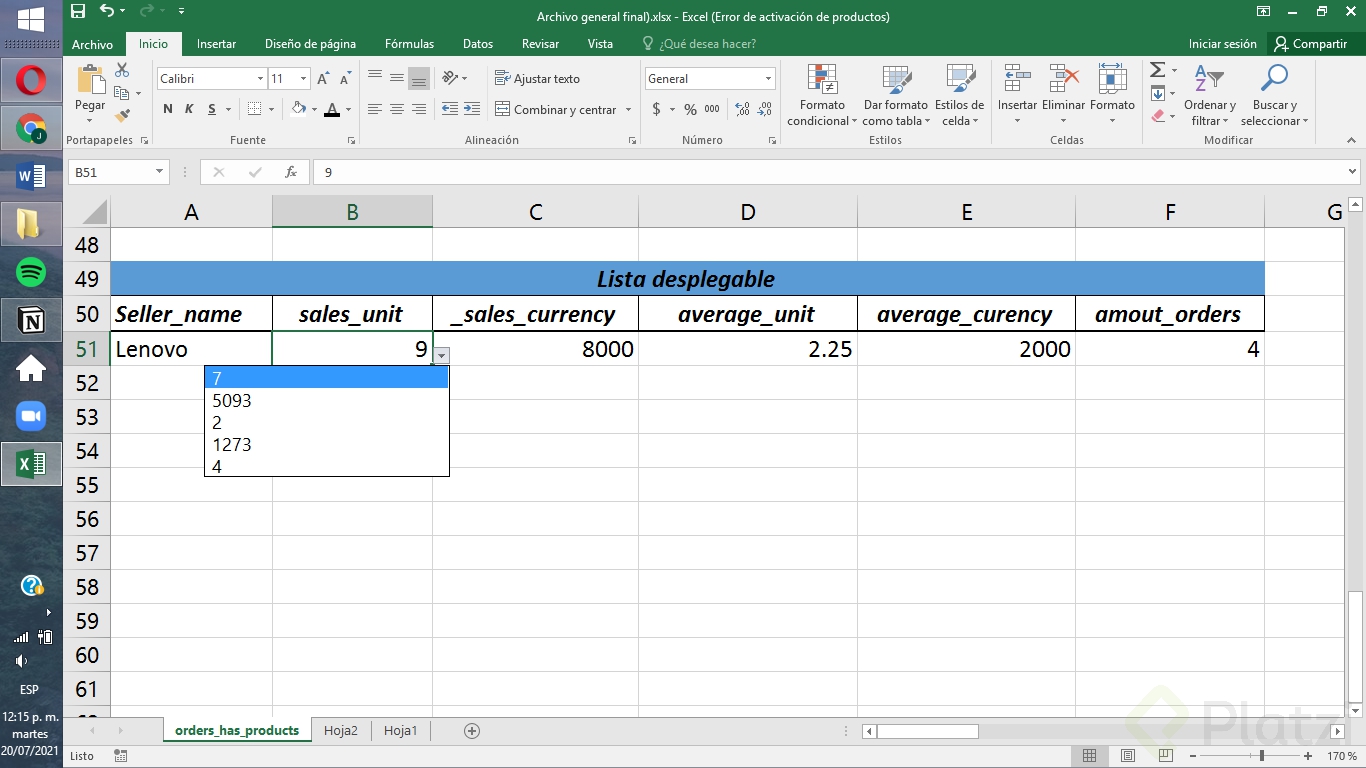Decrease font size with small A icon
The height and width of the screenshot is (768, 1366).
tap(345, 79)
